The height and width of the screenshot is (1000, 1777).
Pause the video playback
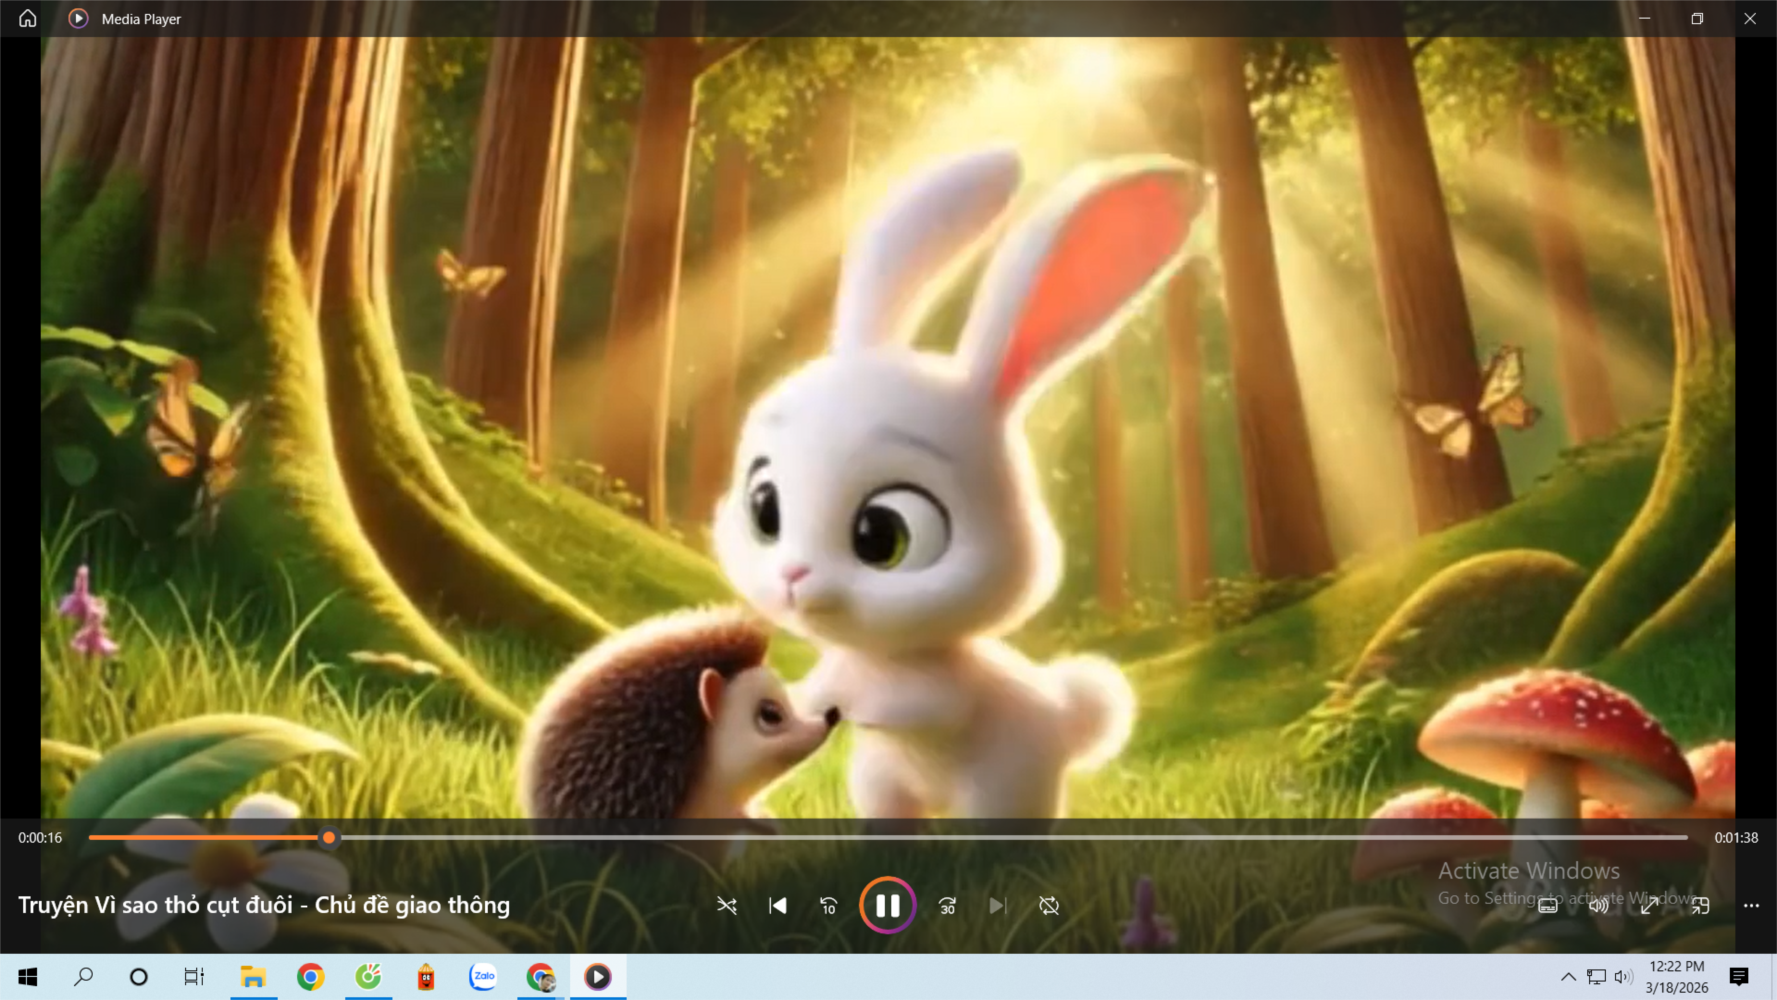(887, 905)
